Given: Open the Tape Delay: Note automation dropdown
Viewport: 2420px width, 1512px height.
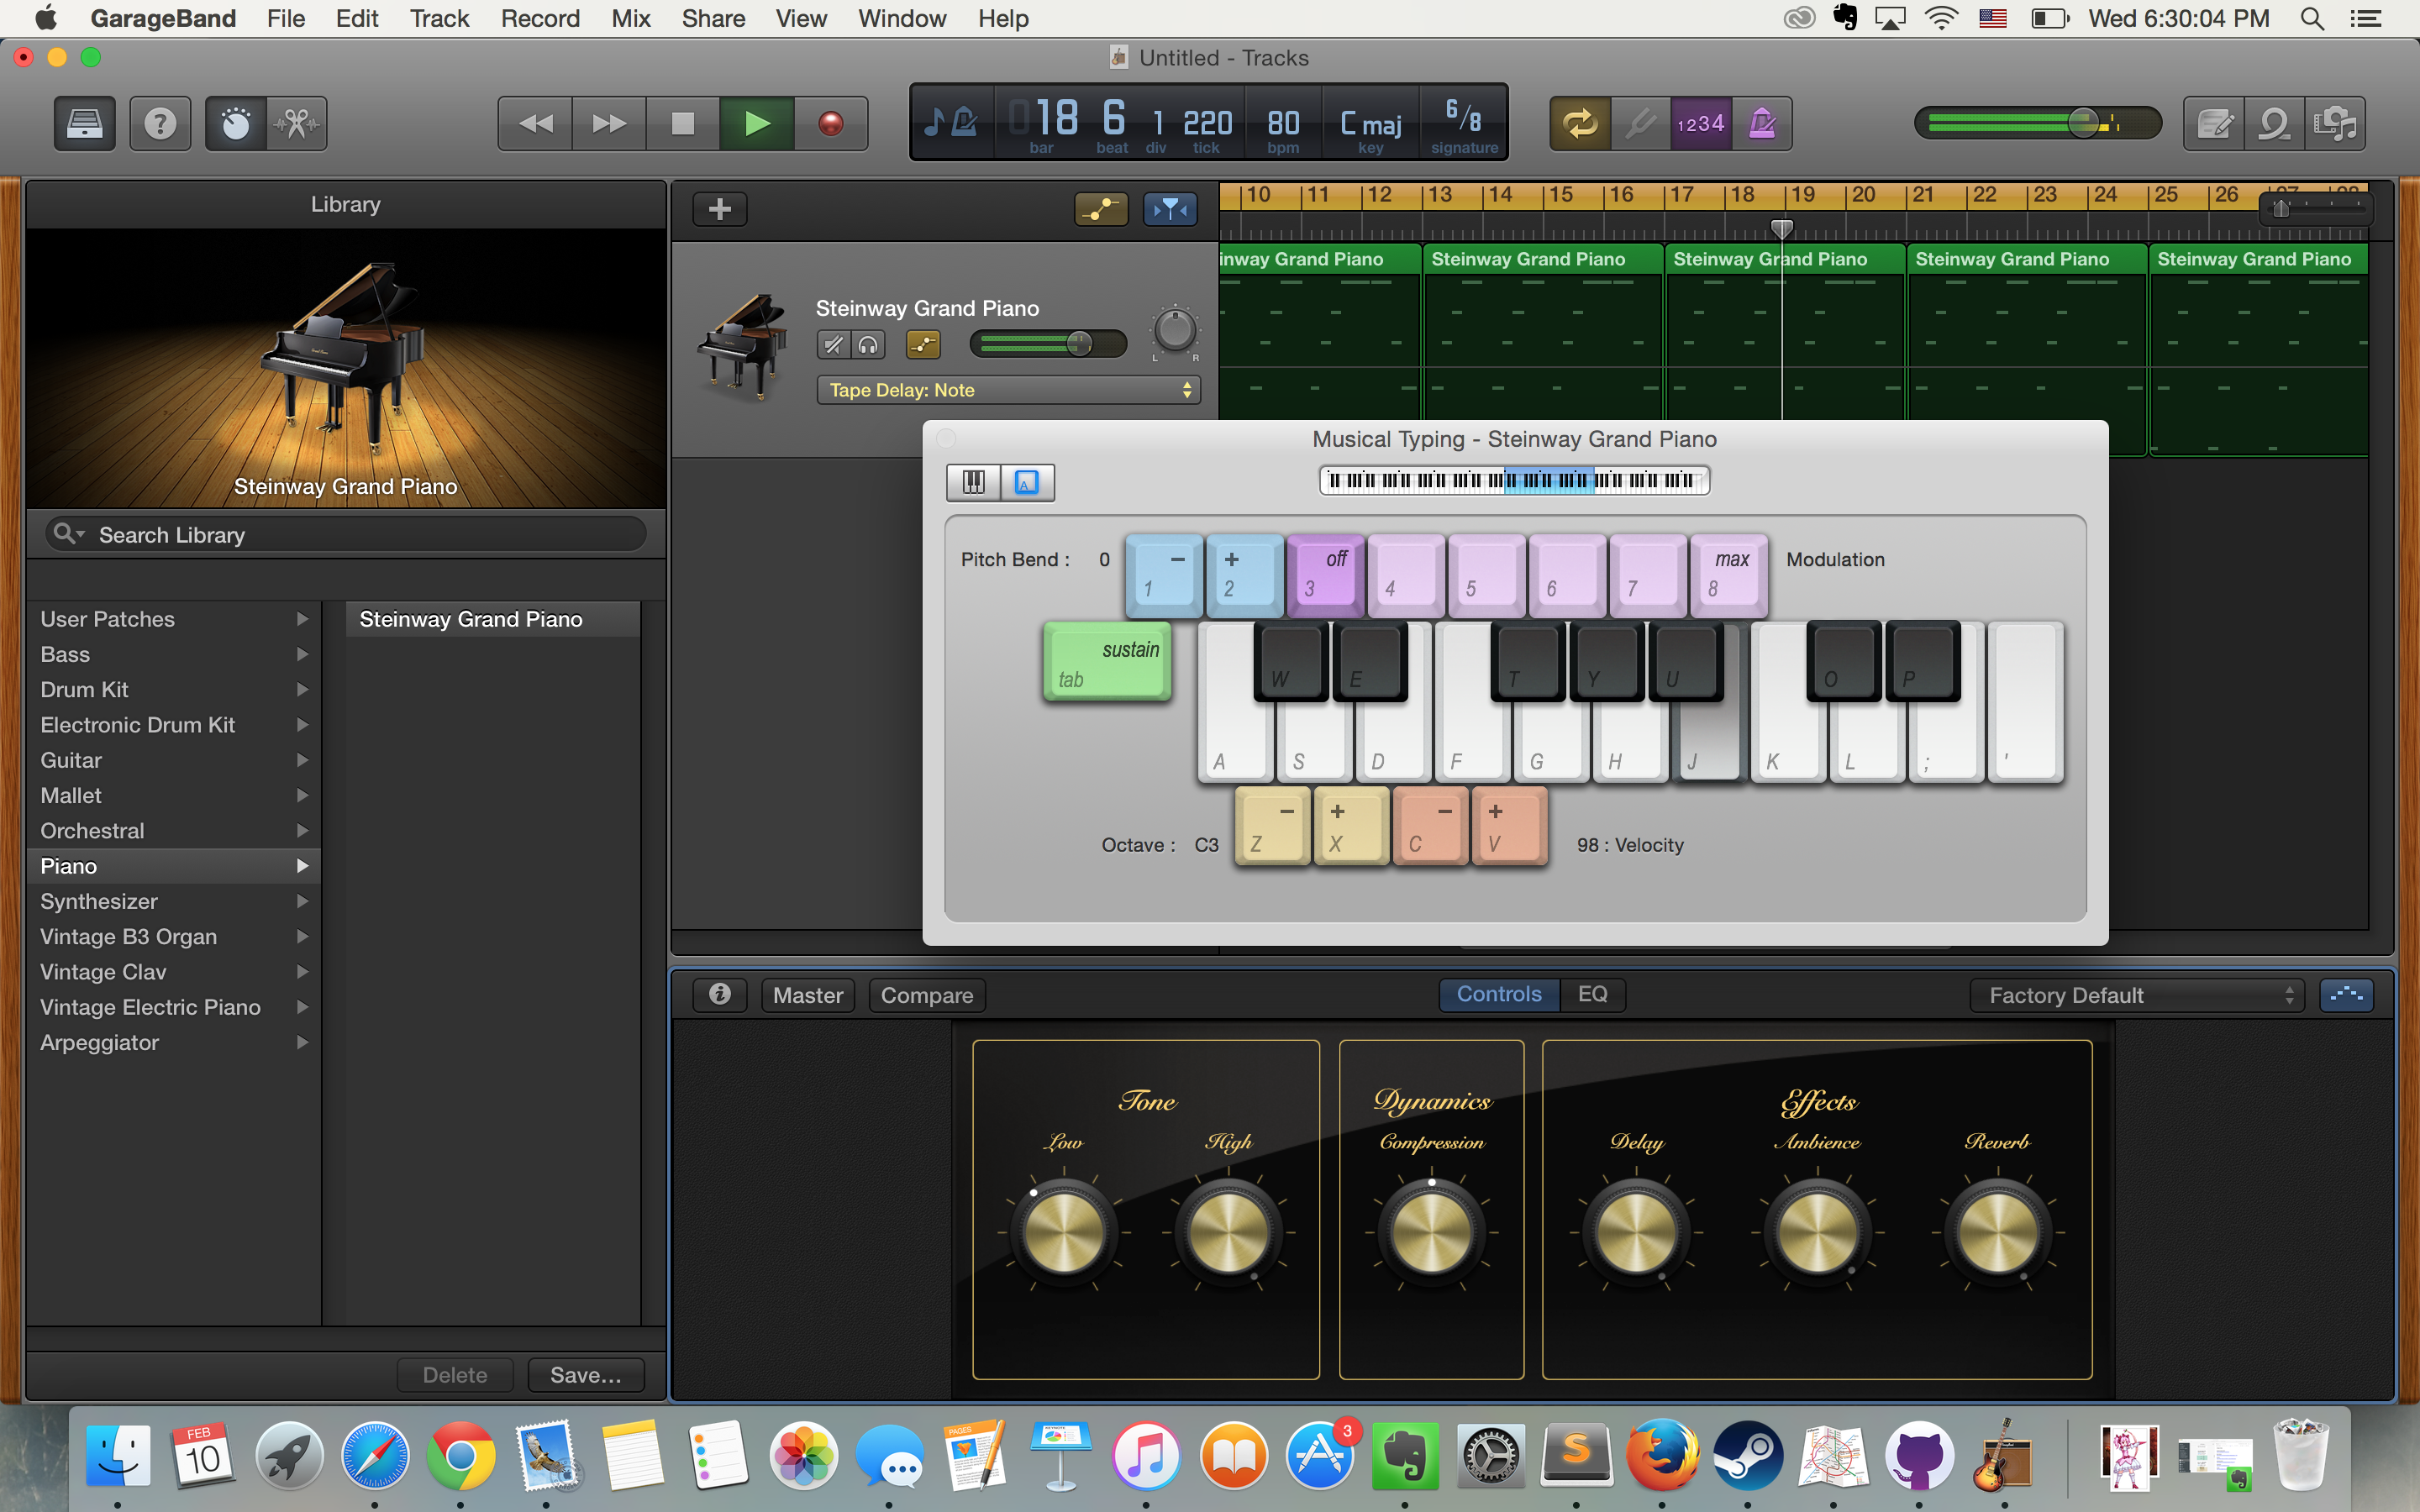Looking at the screenshot, I should click(x=1008, y=390).
